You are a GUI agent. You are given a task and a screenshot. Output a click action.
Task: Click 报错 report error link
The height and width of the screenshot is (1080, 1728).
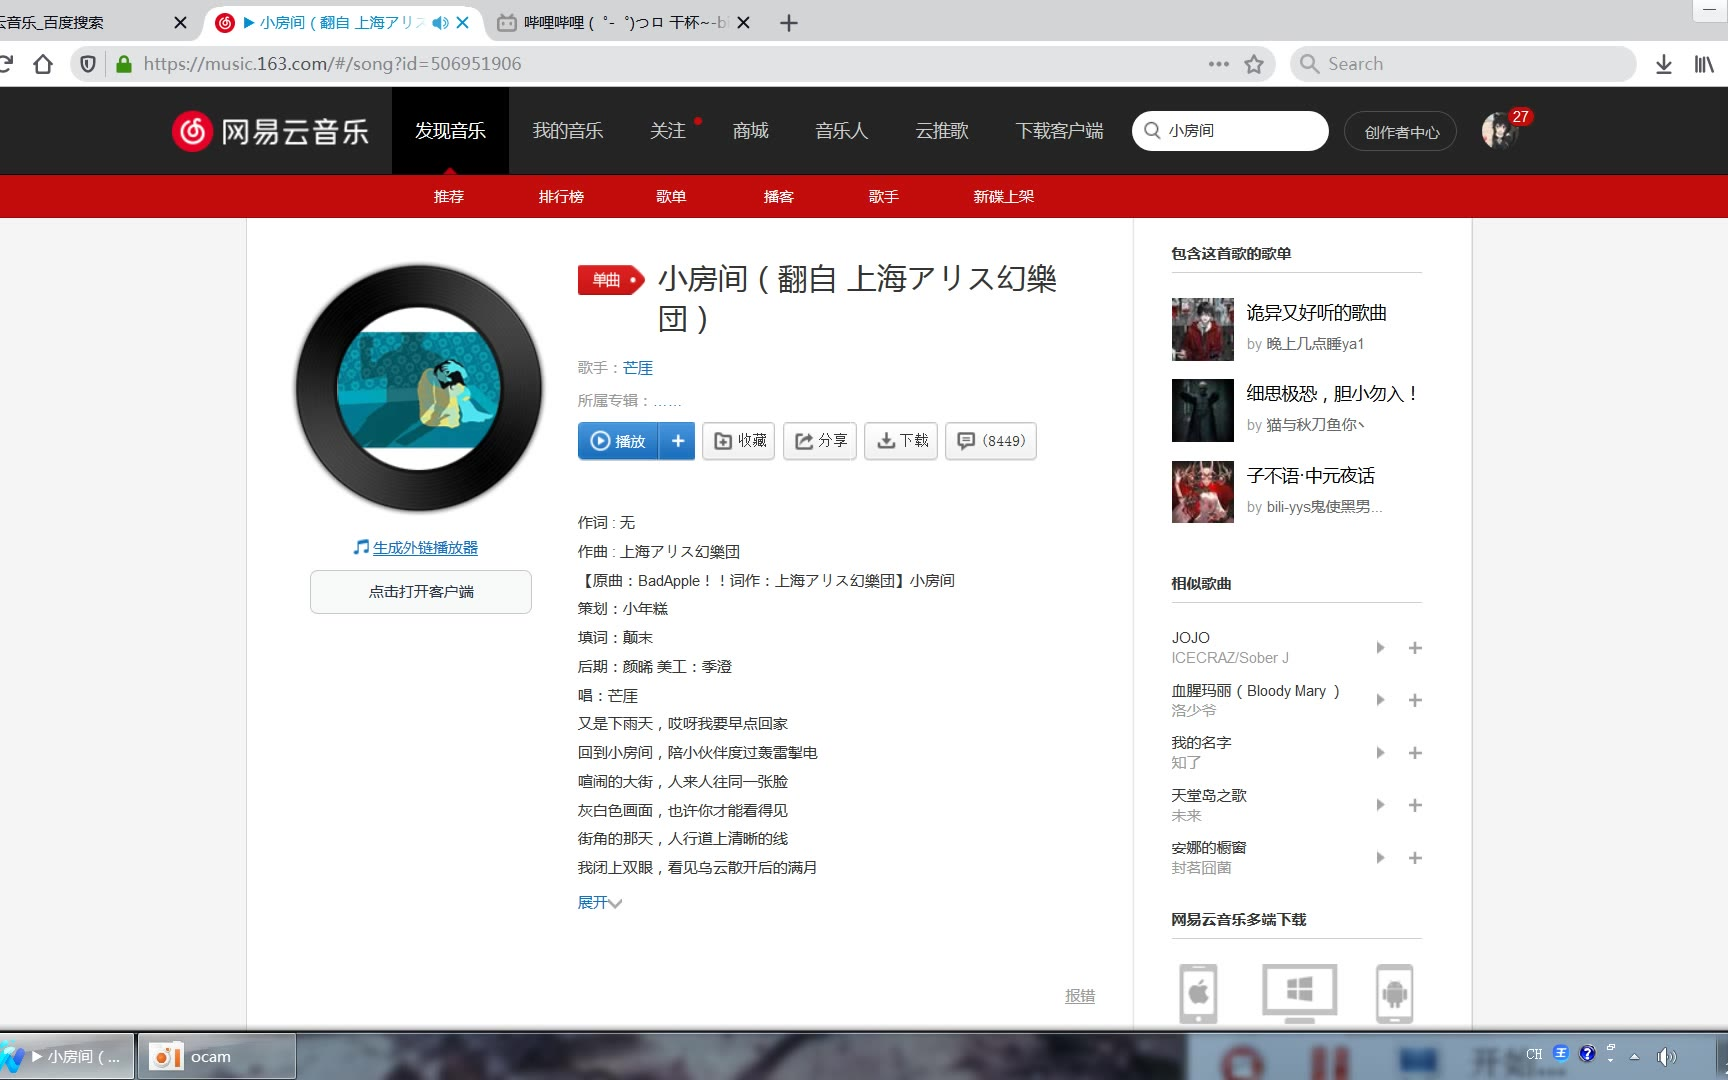pyautogui.click(x=1080, y=996)
